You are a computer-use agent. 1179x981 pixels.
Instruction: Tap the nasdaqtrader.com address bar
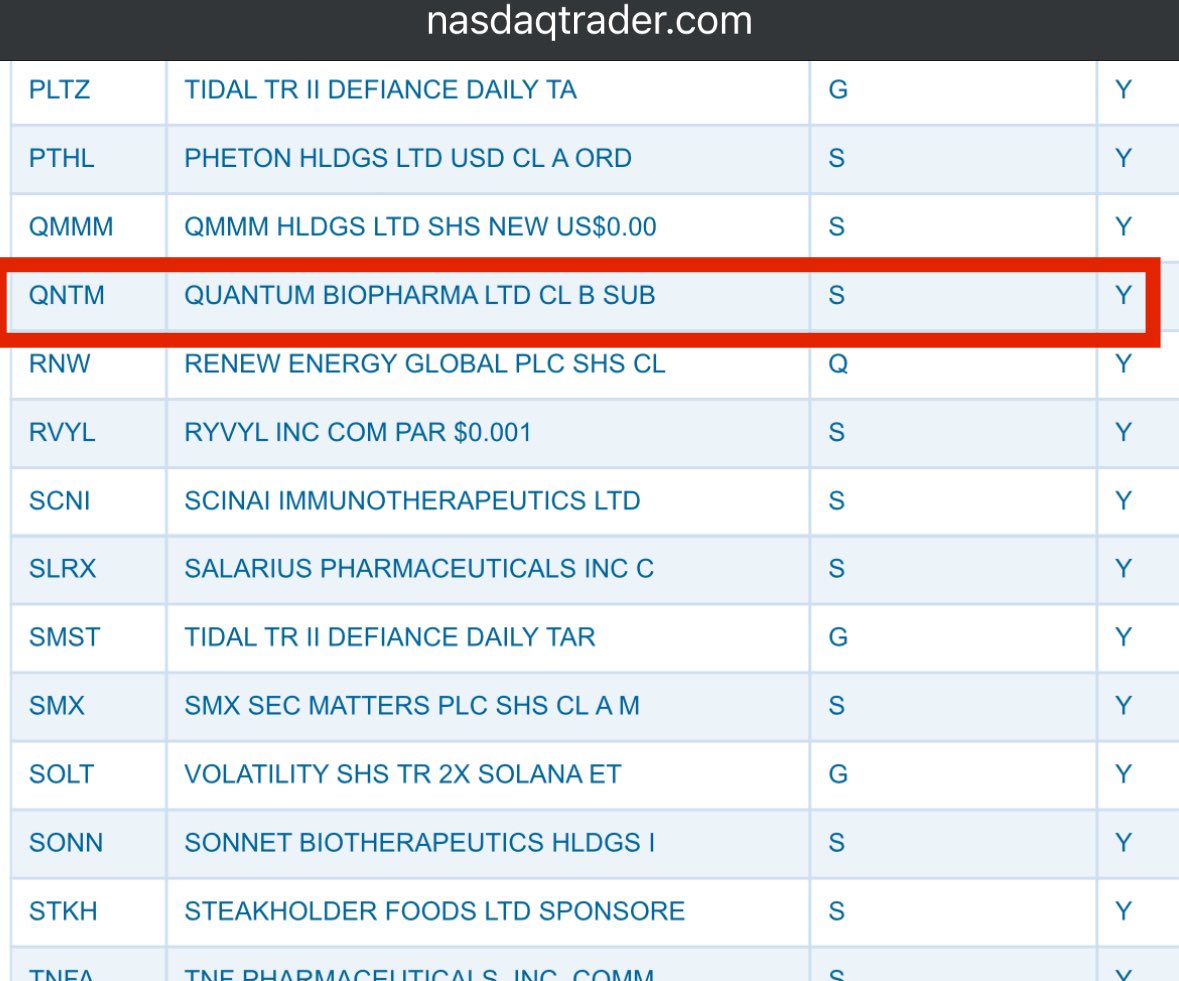[589, 21]
